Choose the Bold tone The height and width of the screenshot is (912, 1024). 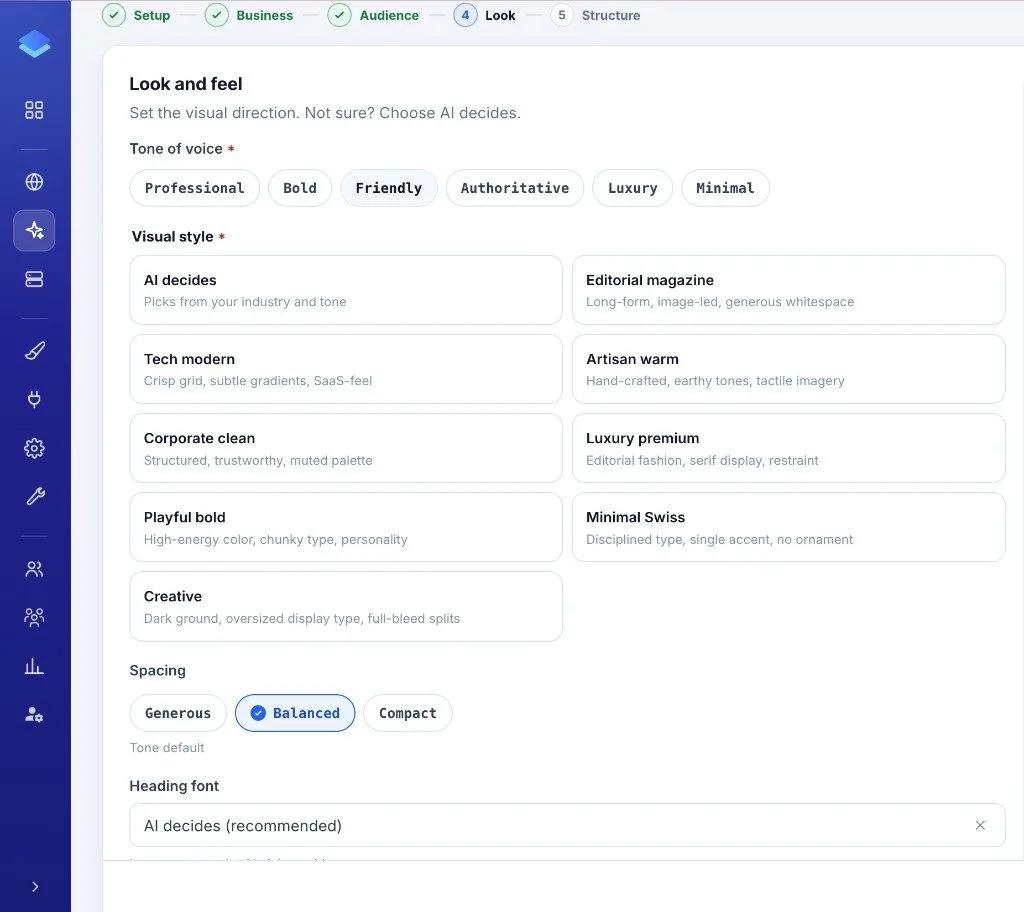point(300,188)
